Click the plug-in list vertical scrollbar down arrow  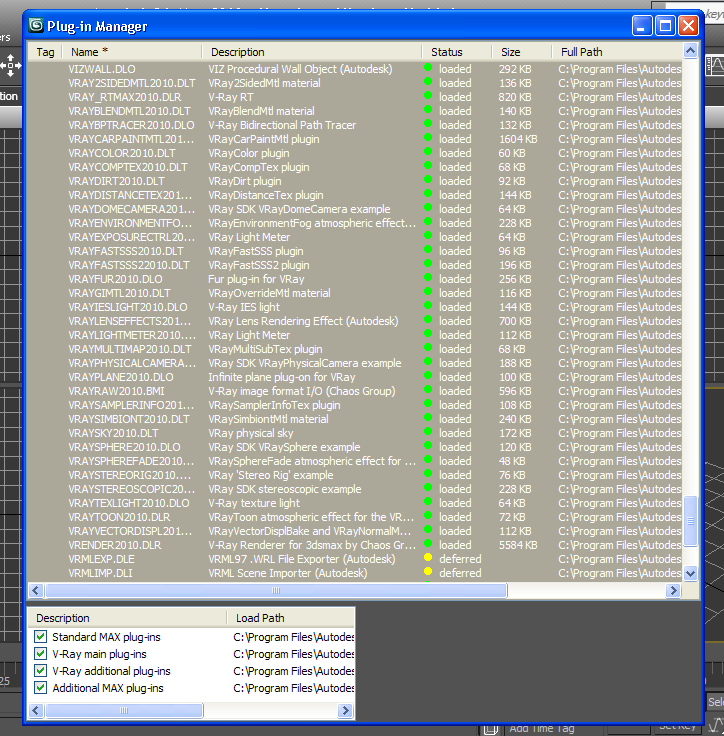pos(690,573)
